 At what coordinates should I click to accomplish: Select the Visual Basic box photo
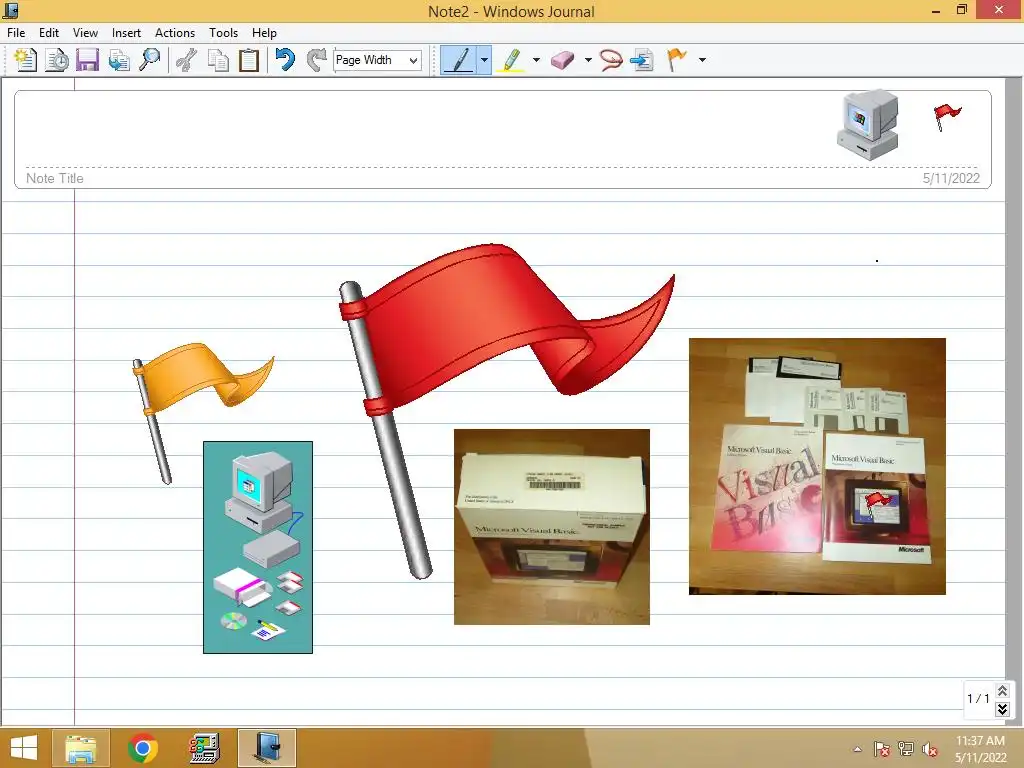pyautogui.click(x=552, y=527)
